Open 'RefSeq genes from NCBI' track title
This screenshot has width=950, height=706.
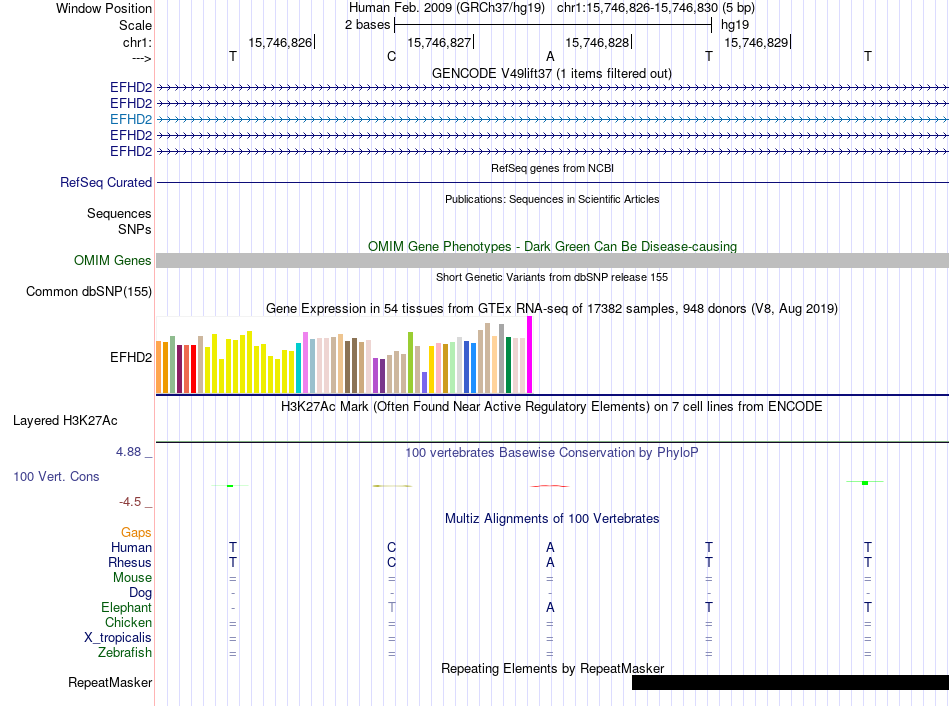coord(552,168)
